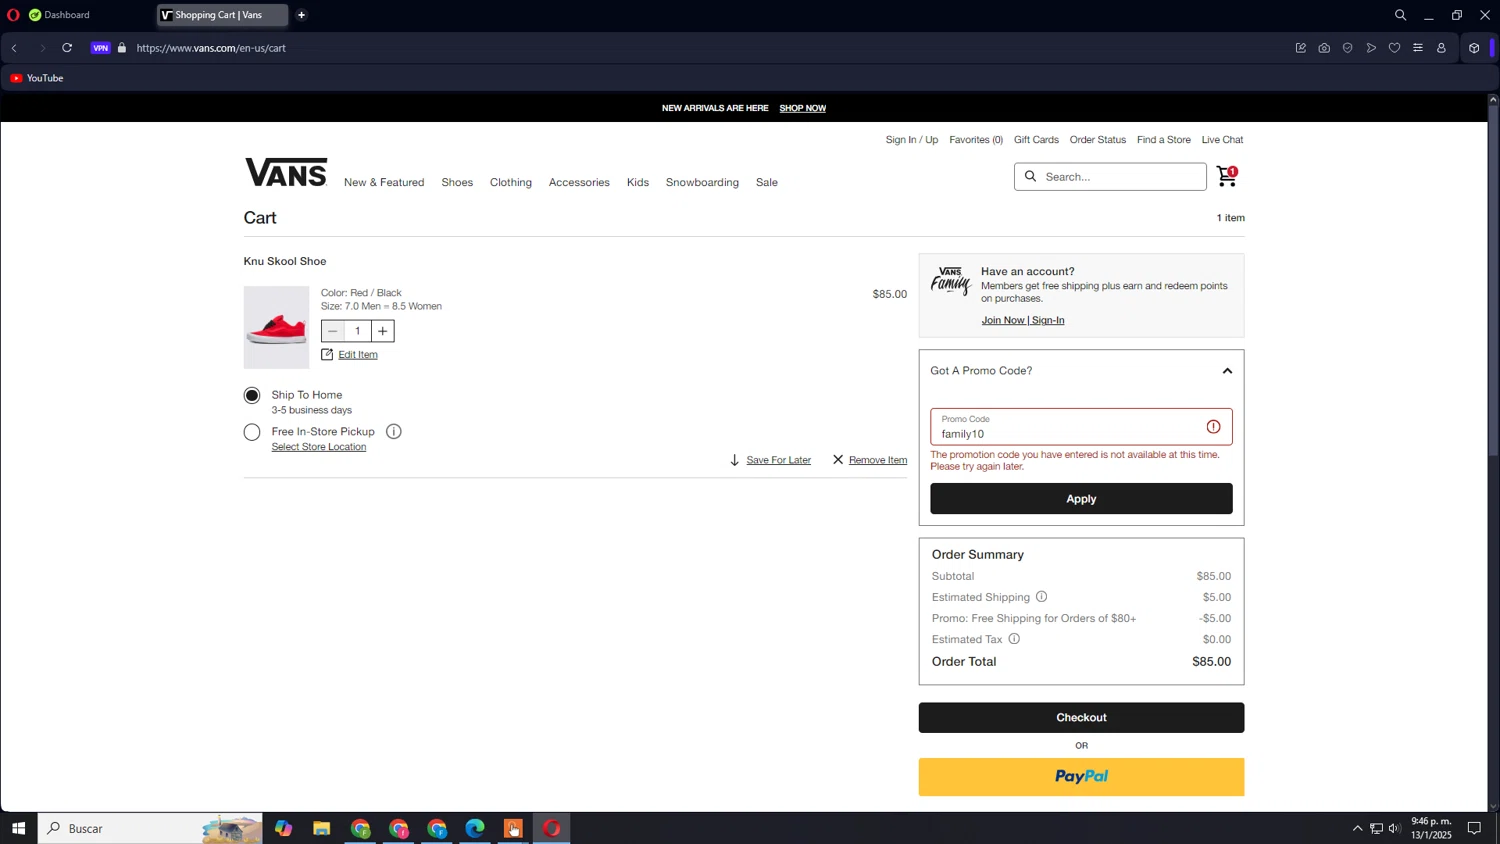Pay with PayPal button

(1081, 777)
